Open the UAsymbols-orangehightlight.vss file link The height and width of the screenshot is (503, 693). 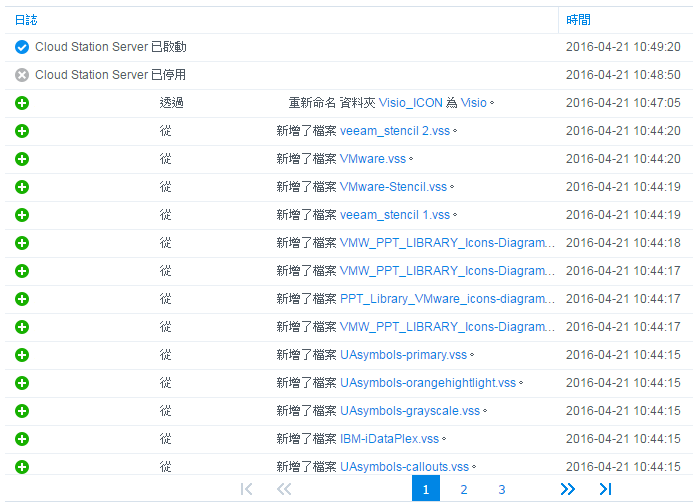click(428, 383)
